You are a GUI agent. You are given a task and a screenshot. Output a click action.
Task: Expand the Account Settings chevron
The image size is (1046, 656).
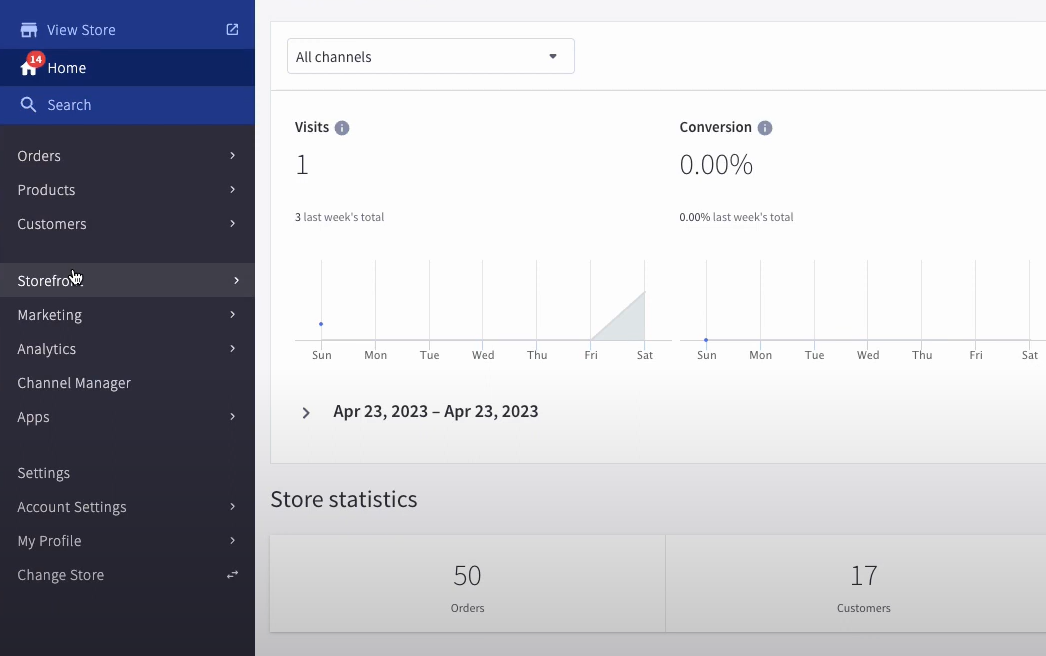(232, 507)
